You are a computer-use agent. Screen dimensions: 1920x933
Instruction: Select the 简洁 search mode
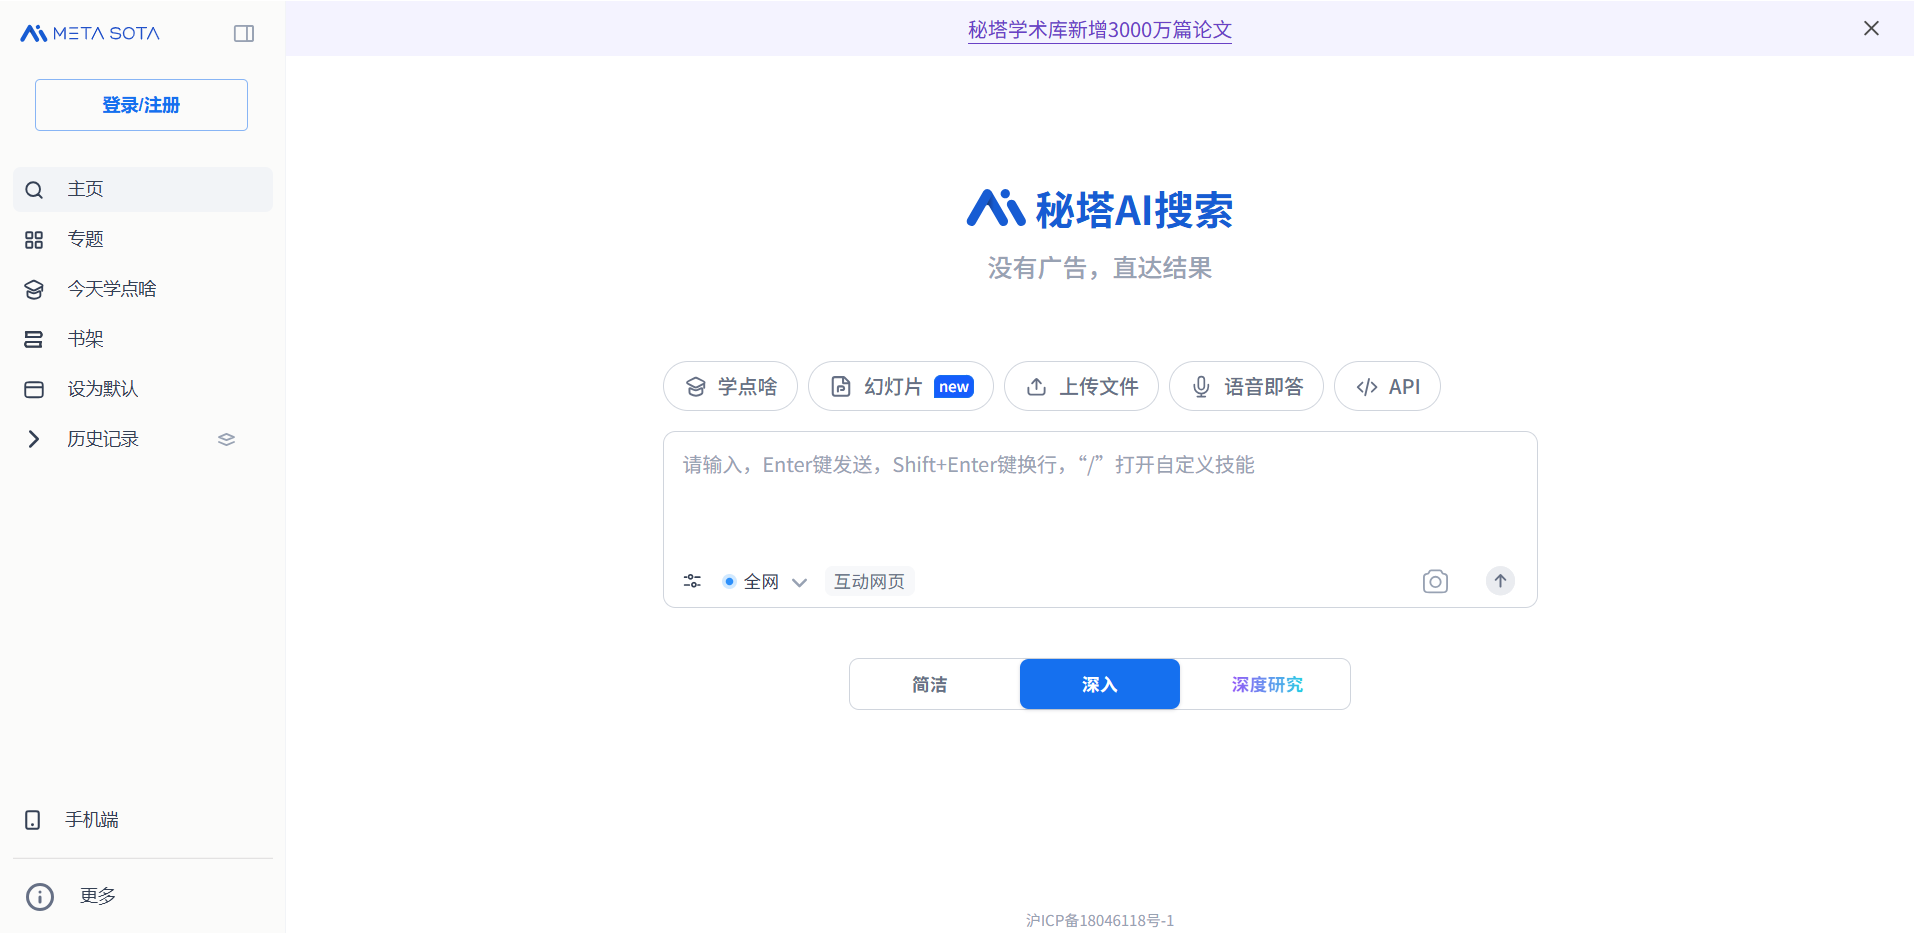(x=929, y=684)
